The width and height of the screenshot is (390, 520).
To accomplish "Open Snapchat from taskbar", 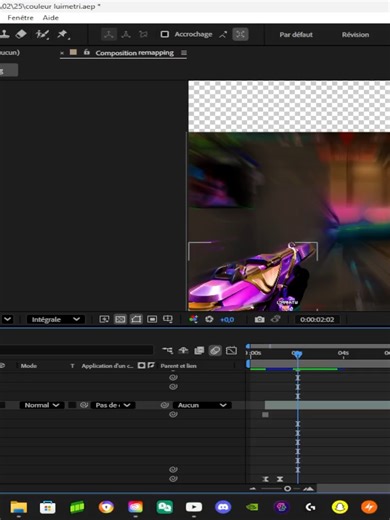I will click(x=340, y=507).
